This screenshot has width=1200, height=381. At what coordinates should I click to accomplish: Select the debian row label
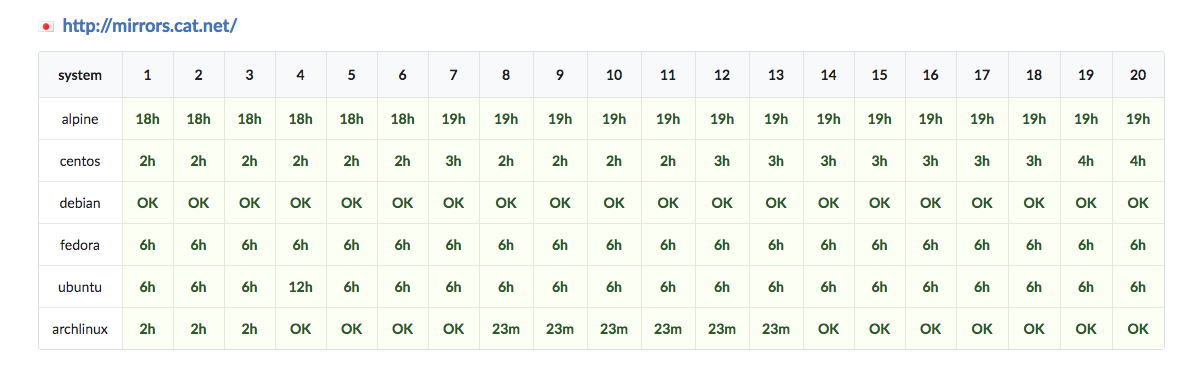pos(80,203)
